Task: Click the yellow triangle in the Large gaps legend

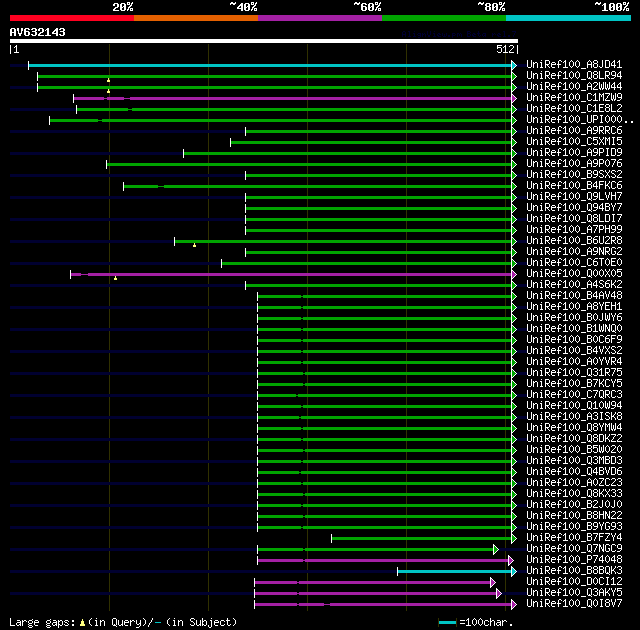Action: point(82,623)
